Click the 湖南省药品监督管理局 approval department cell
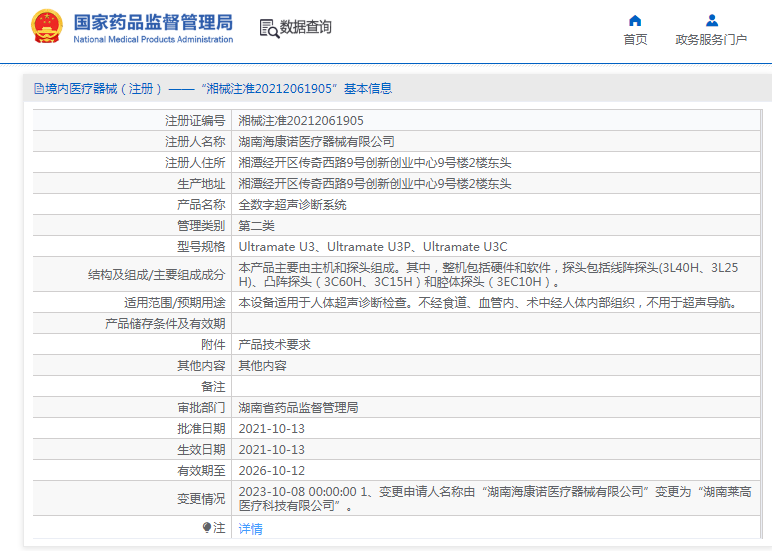The image size is (772, 551). [298, 407]
